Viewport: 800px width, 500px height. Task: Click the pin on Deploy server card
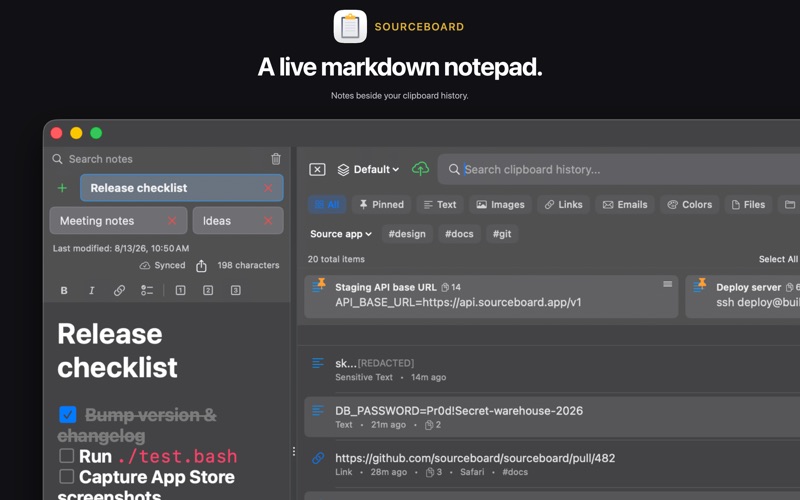(x=703, y=282)
